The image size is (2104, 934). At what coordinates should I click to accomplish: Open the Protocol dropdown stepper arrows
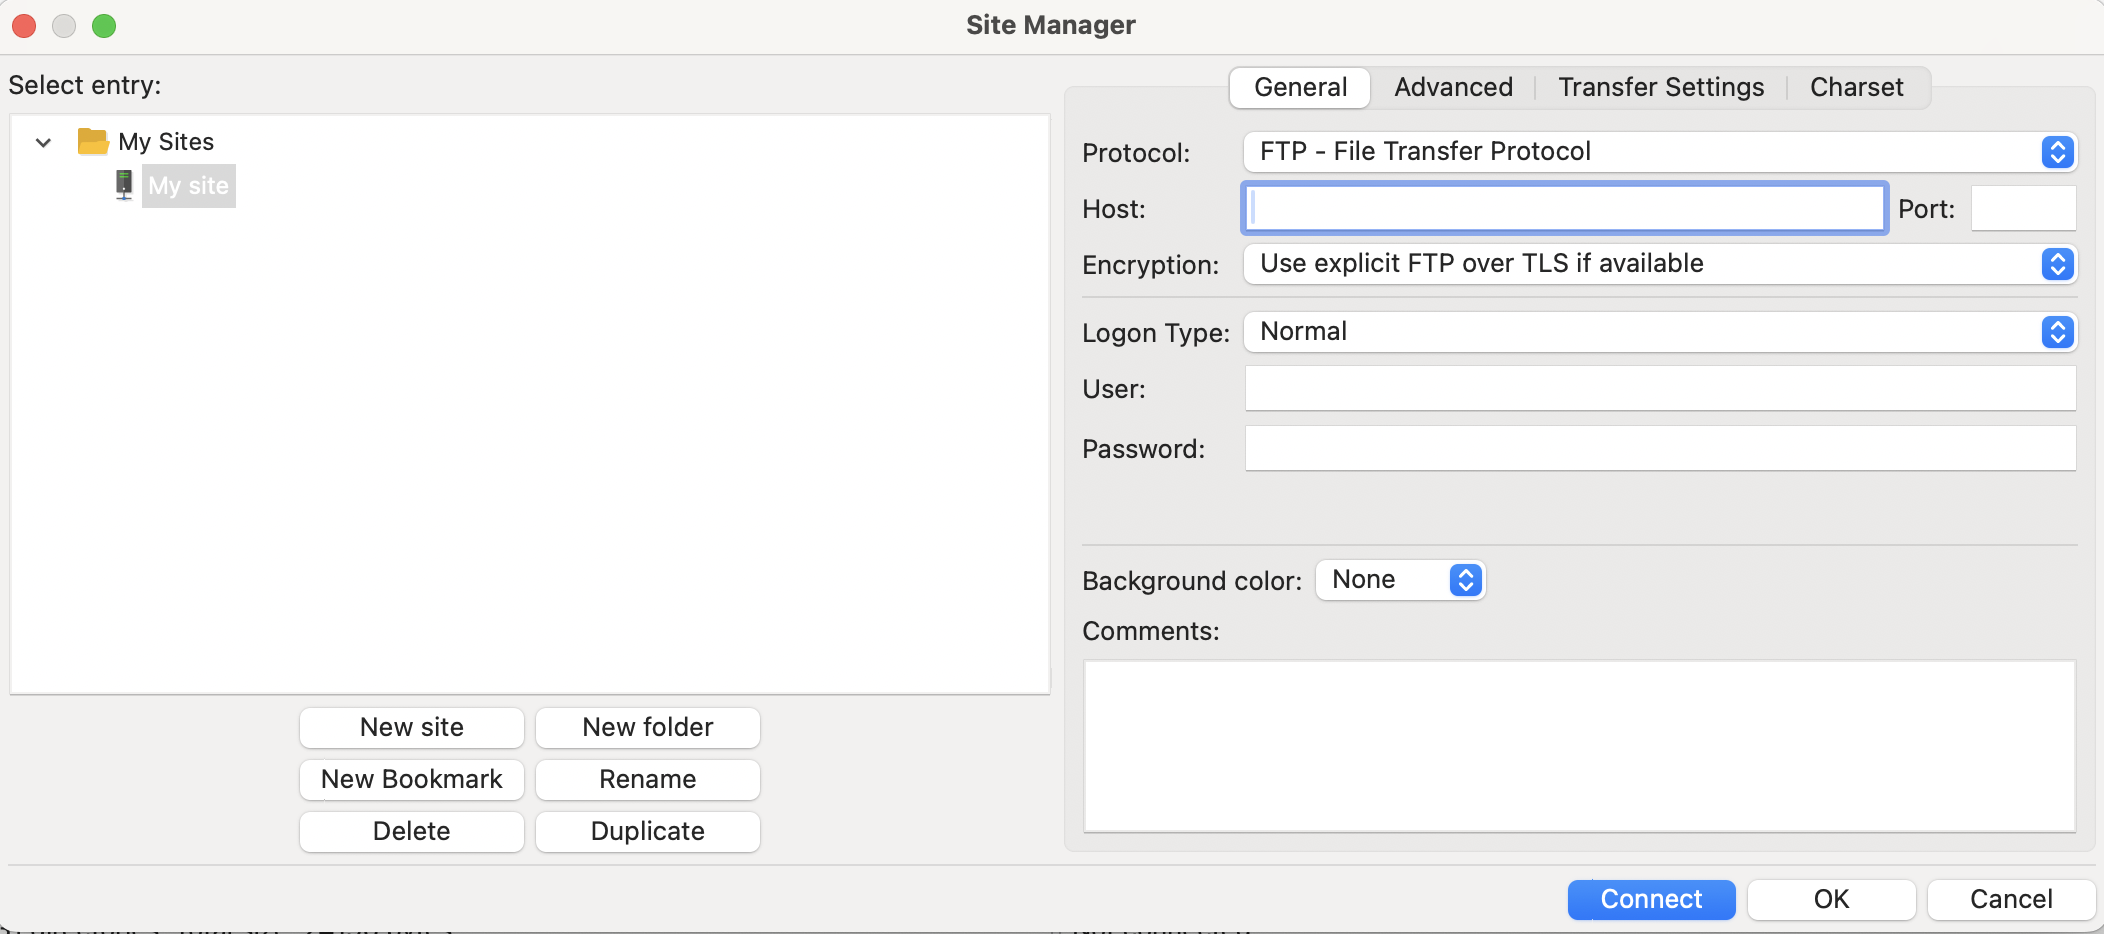tap(2057, 152)
